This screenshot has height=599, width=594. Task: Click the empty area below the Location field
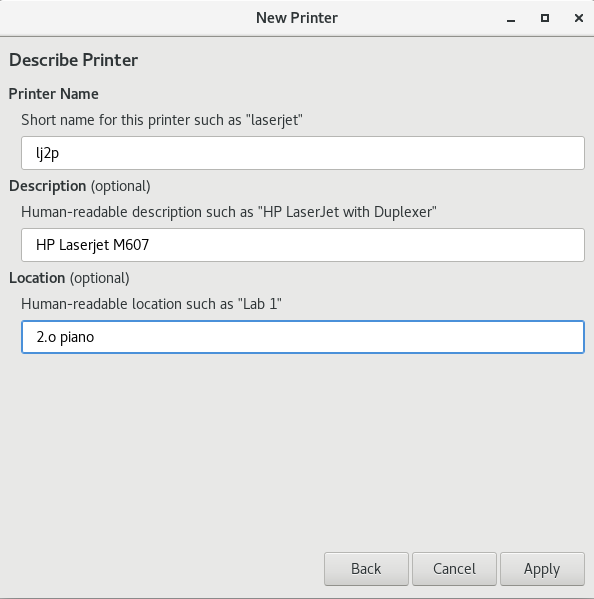297,451
